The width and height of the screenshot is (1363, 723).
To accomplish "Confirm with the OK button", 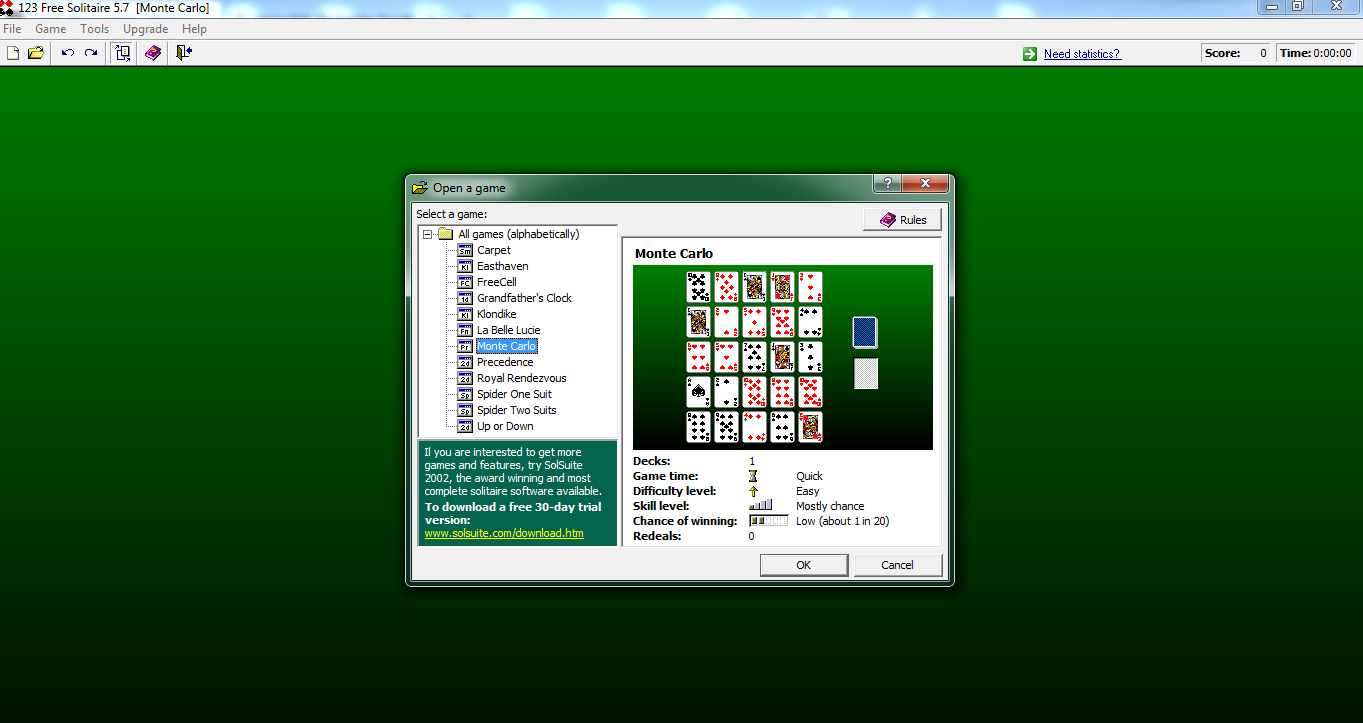I will (804, 565).
